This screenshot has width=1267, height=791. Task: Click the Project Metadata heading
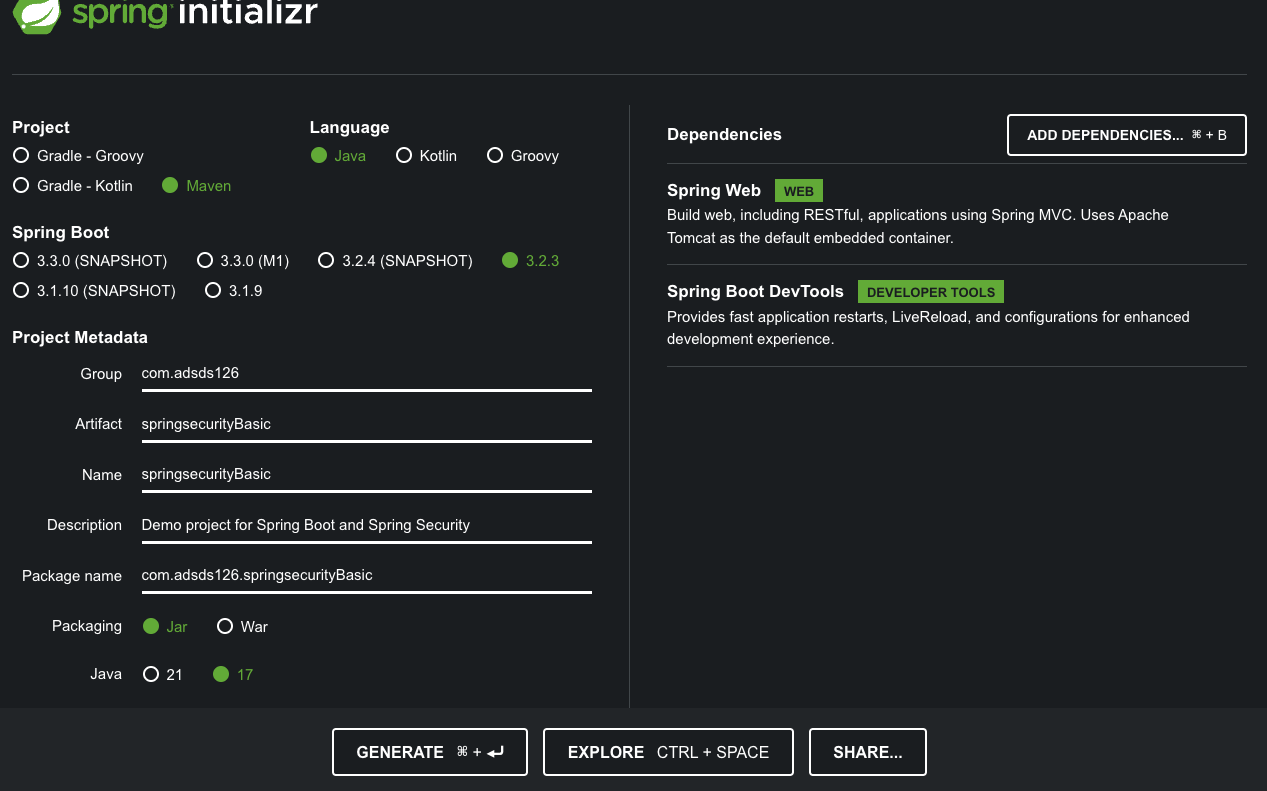(x=80, y=338)
